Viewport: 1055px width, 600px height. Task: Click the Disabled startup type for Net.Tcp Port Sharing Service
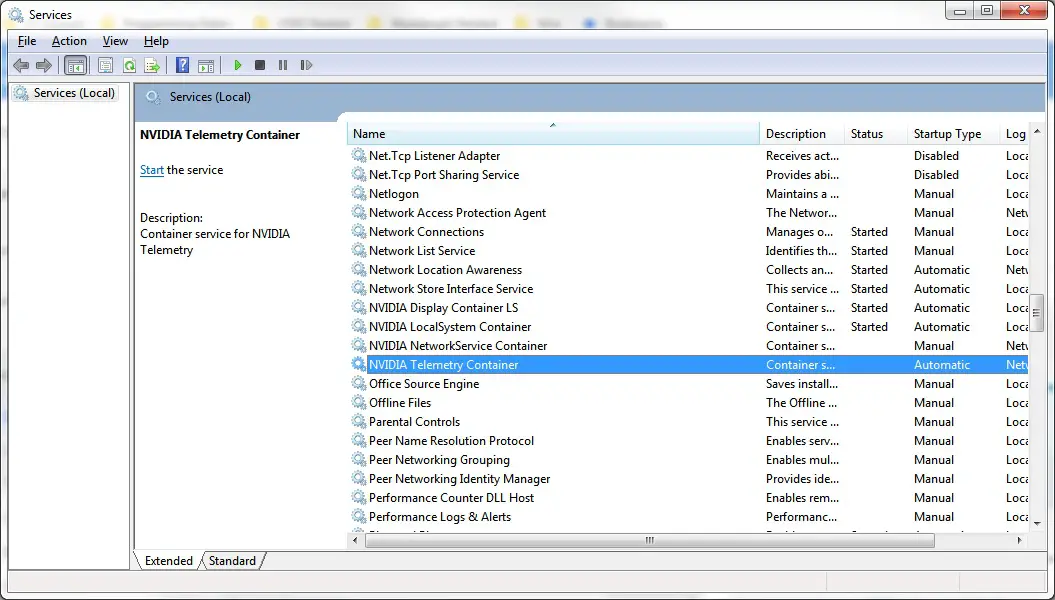[936, 174]
